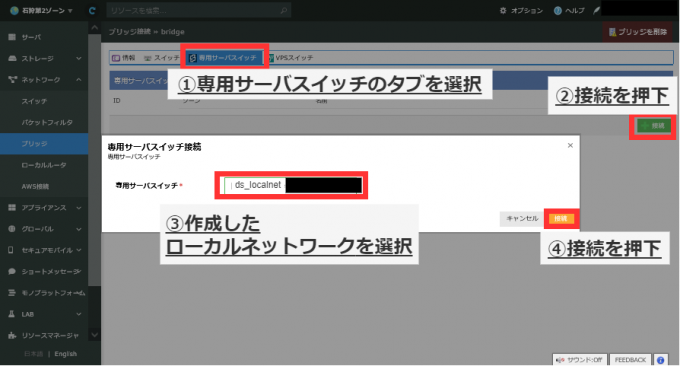Screen dimensions: 680x366
Task: Expand the グローバル sidebar section
Action: pyautogui.click(x=44, y=229)
